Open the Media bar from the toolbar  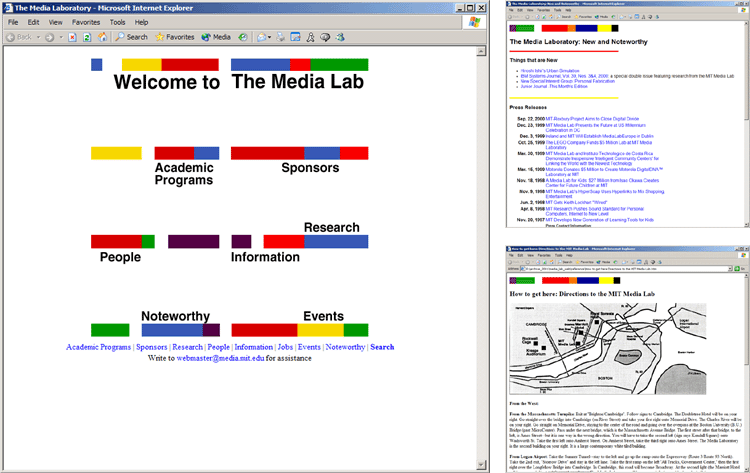(x=216, y=37)
